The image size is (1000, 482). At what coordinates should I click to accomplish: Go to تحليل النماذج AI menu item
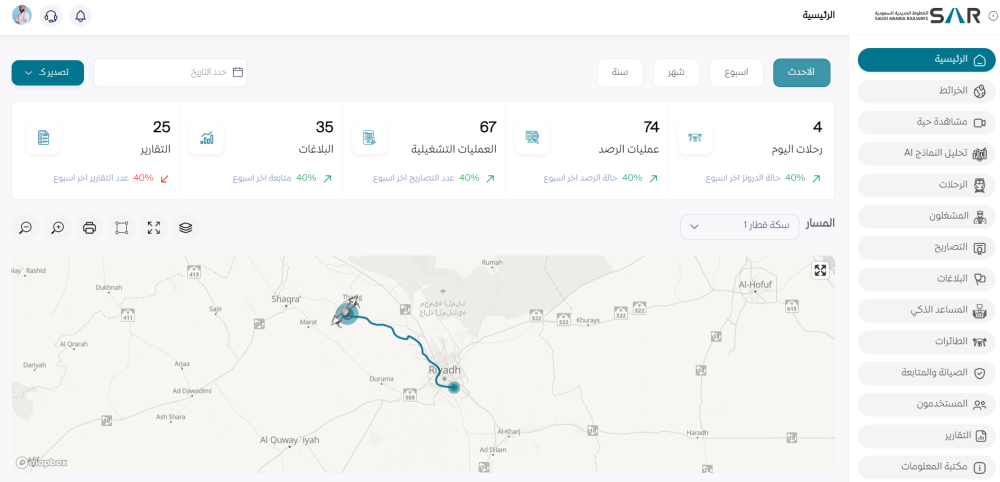point(925,153)
